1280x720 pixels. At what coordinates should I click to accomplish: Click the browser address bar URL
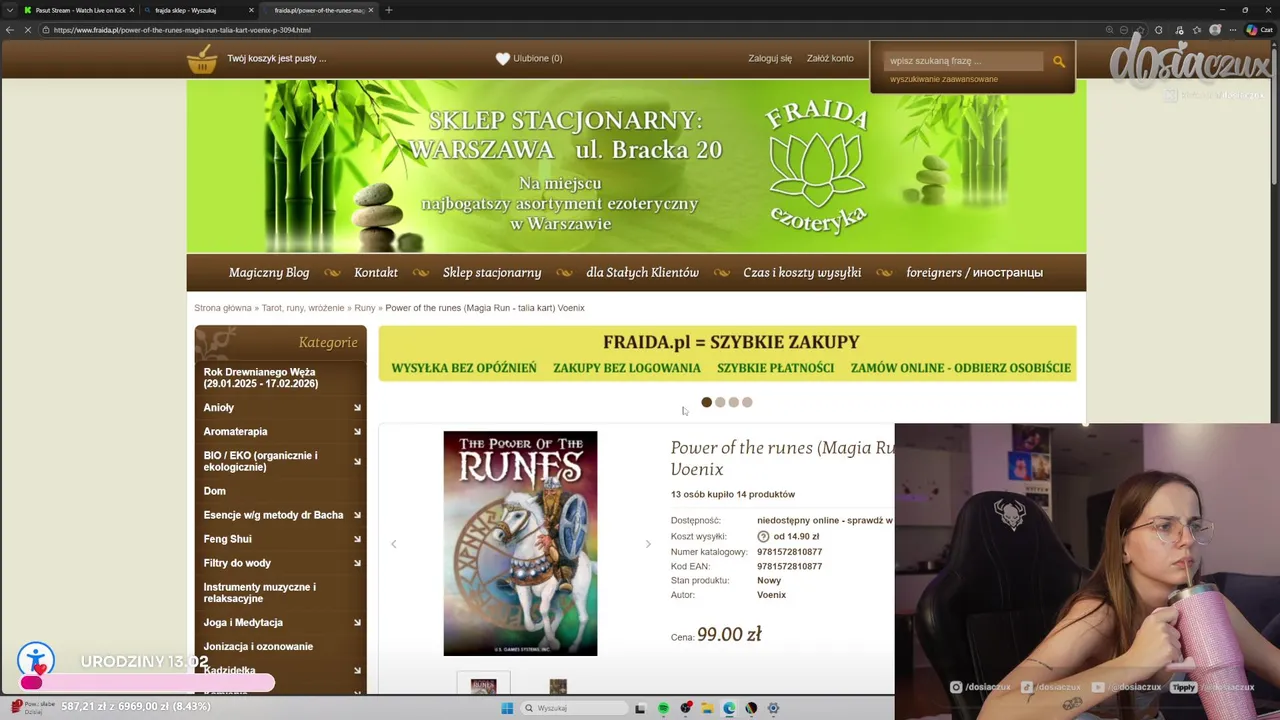coord(182,30)
